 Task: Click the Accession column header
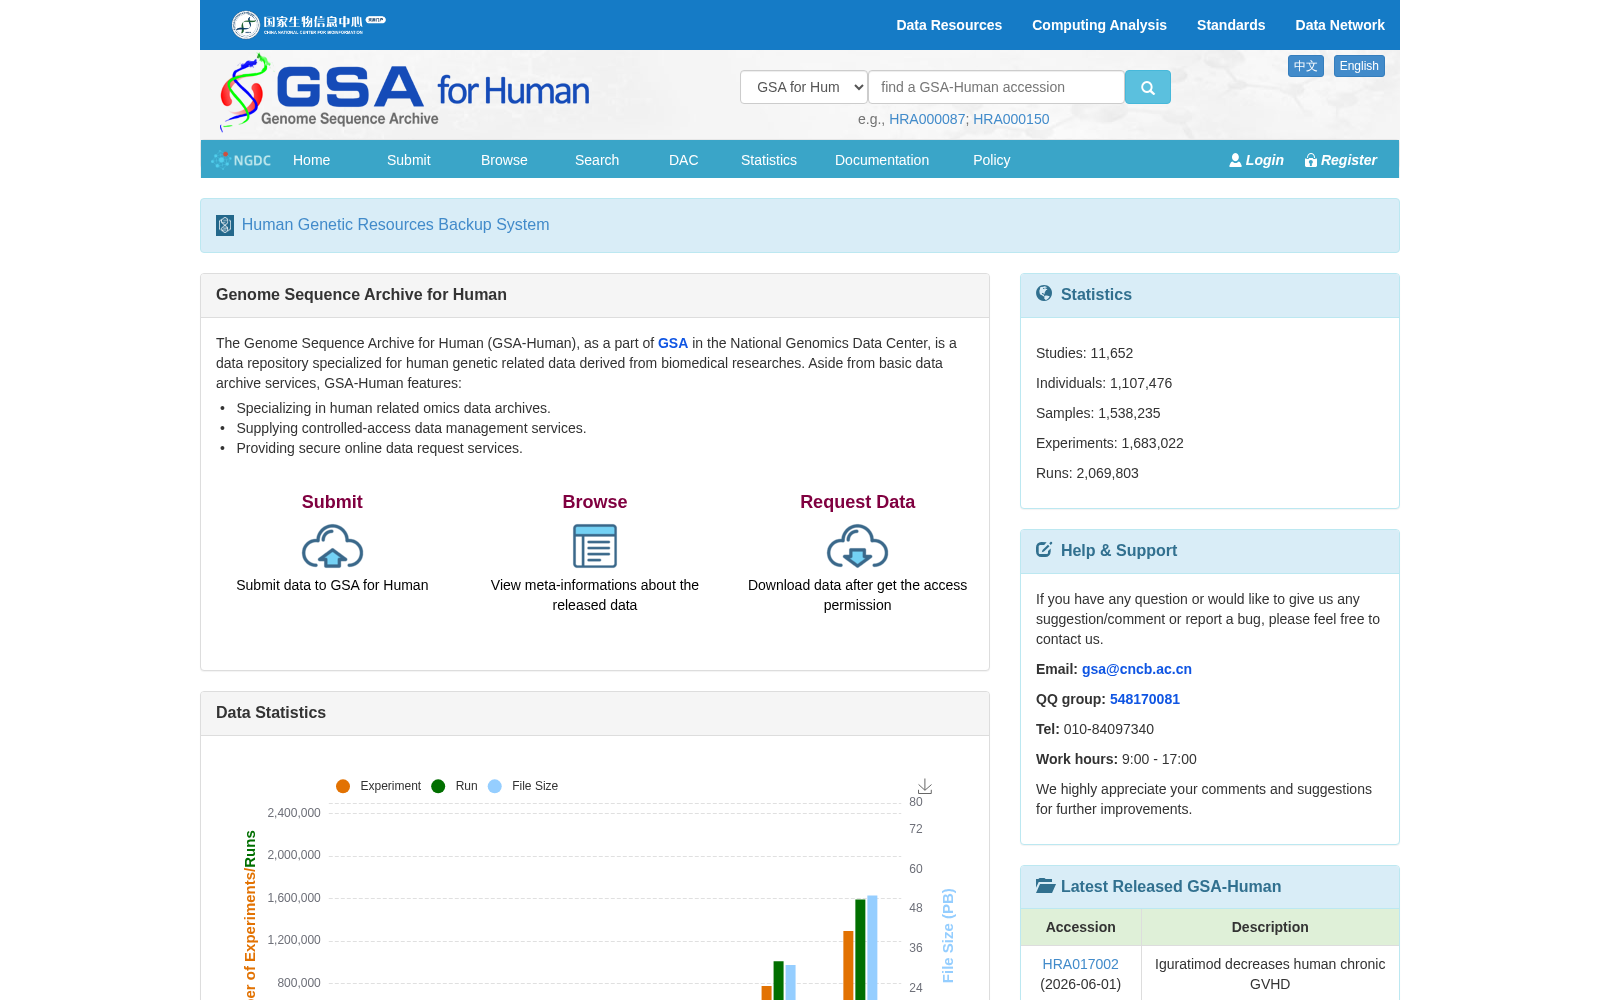tap(1081, 927)
